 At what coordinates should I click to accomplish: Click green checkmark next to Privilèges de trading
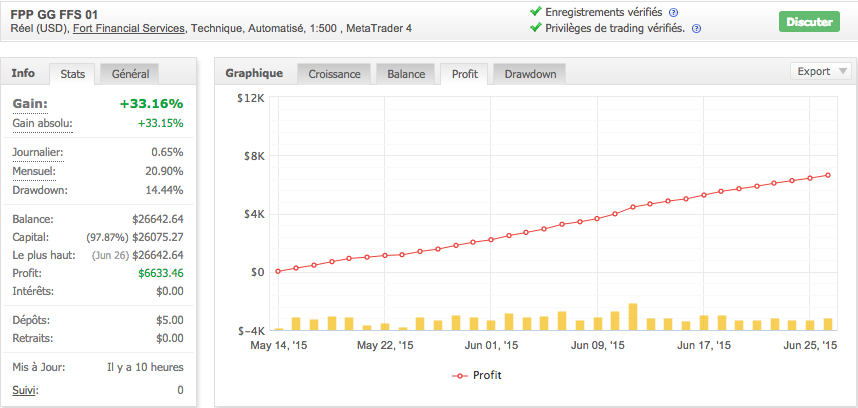tap(536, 28)
